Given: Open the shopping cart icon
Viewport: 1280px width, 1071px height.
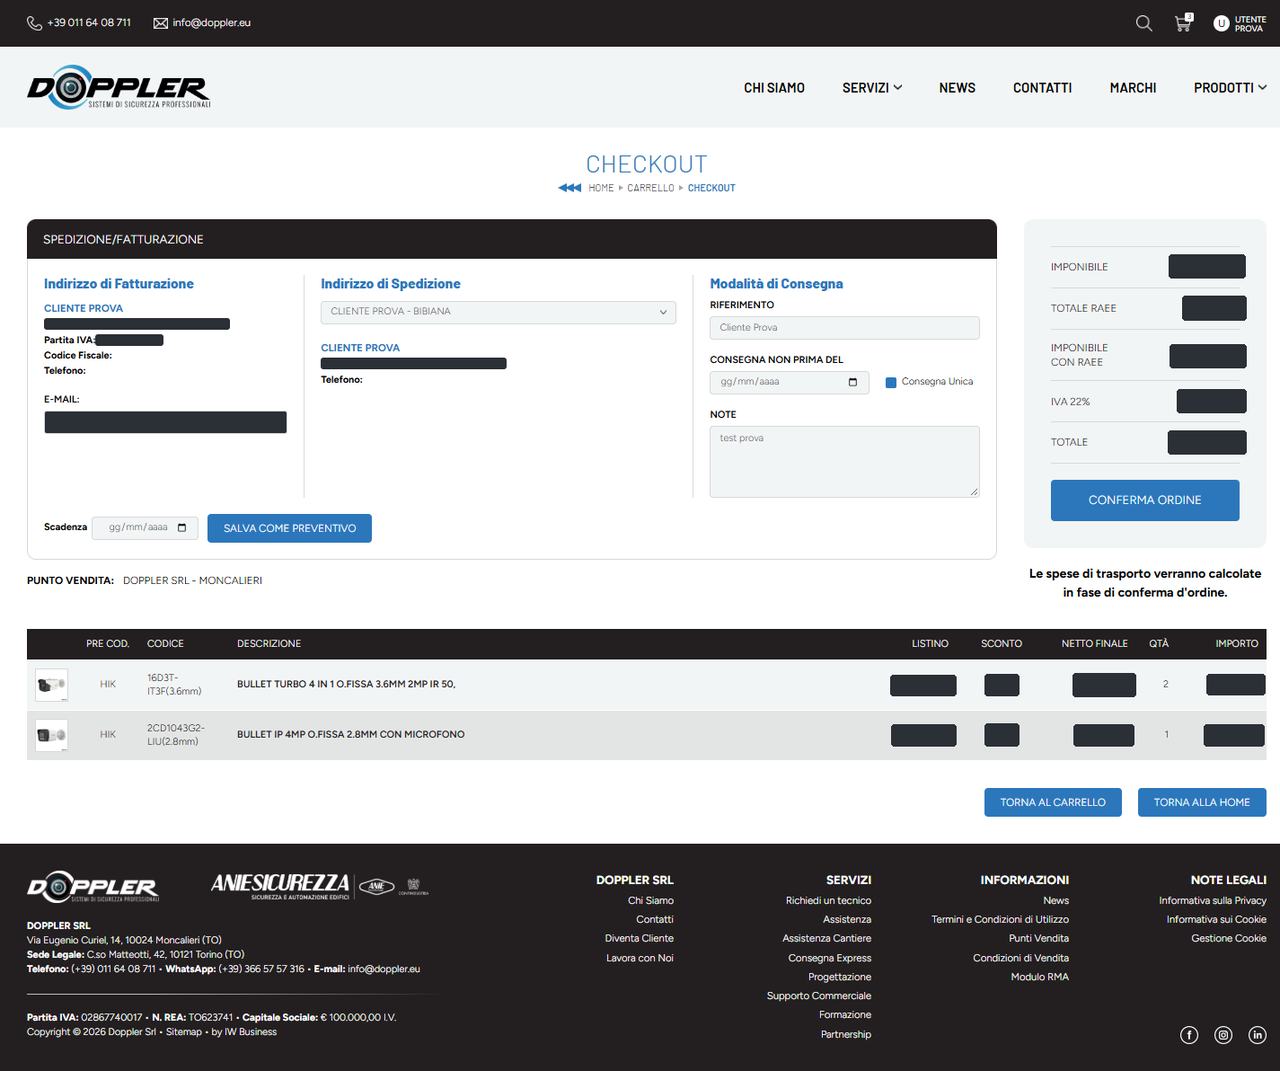Looking at the screenshot, I should tap(1183, 23).
